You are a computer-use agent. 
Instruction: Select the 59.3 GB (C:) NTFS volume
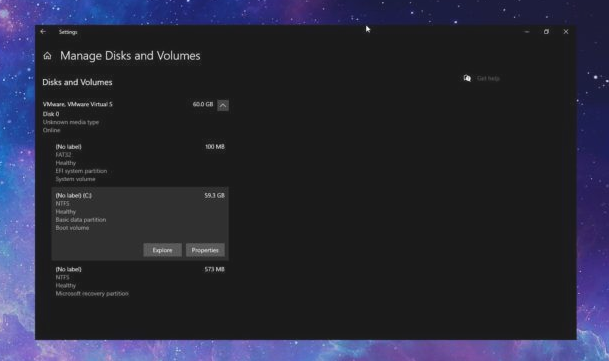coord(140,224)
